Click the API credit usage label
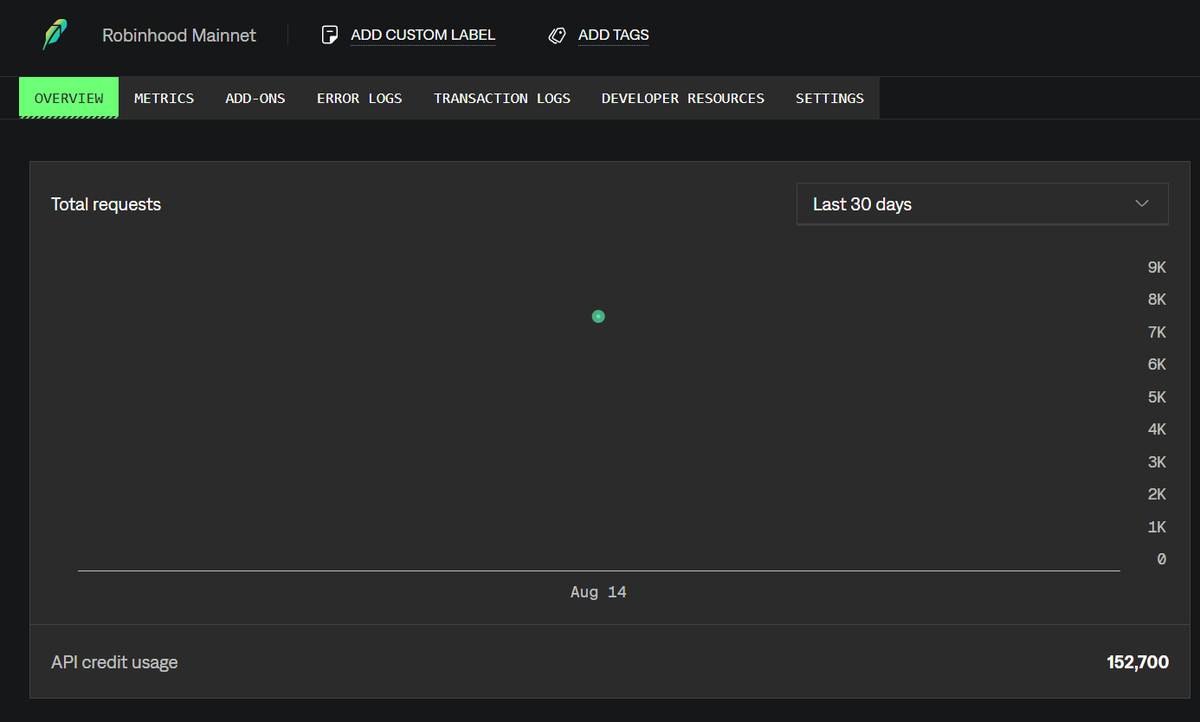1200x722 pixels. 114,662
